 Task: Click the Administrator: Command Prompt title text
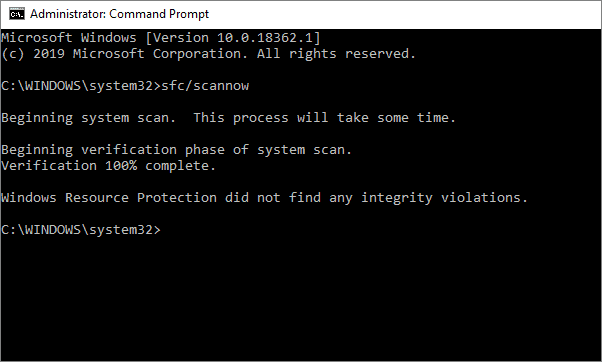pos(119,14)
